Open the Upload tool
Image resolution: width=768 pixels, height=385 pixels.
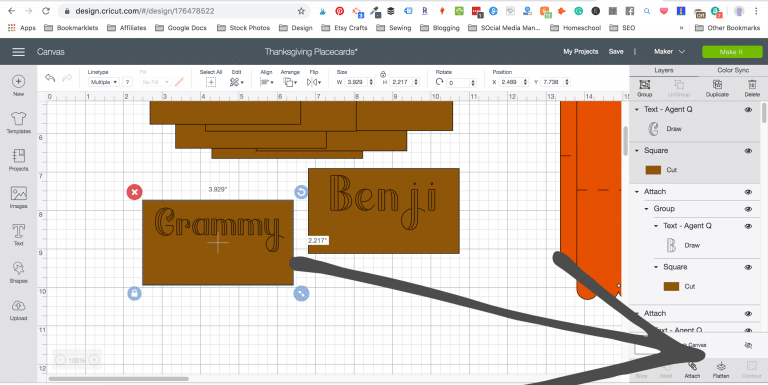(x=18, y=310)
